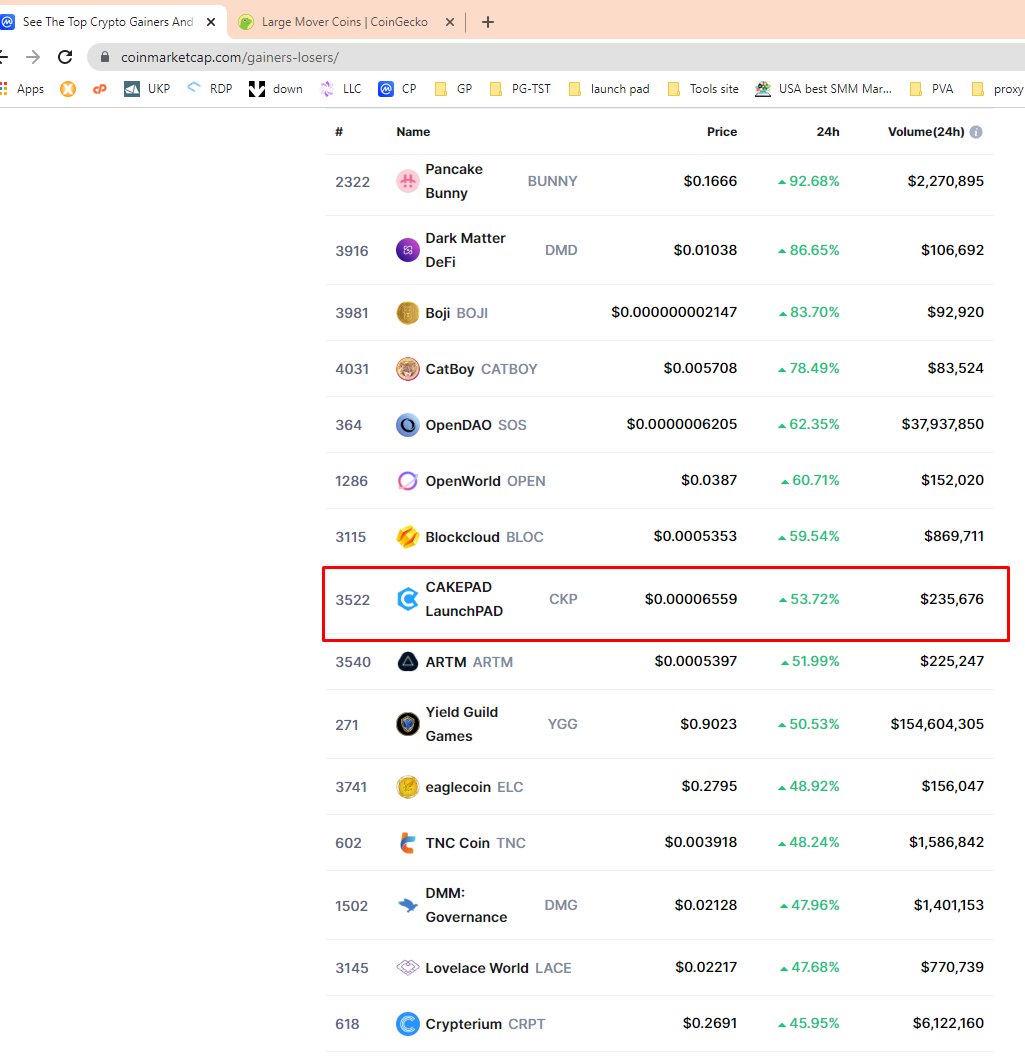Click the DMM: Governance coin logo

click(x=407, y=905)
